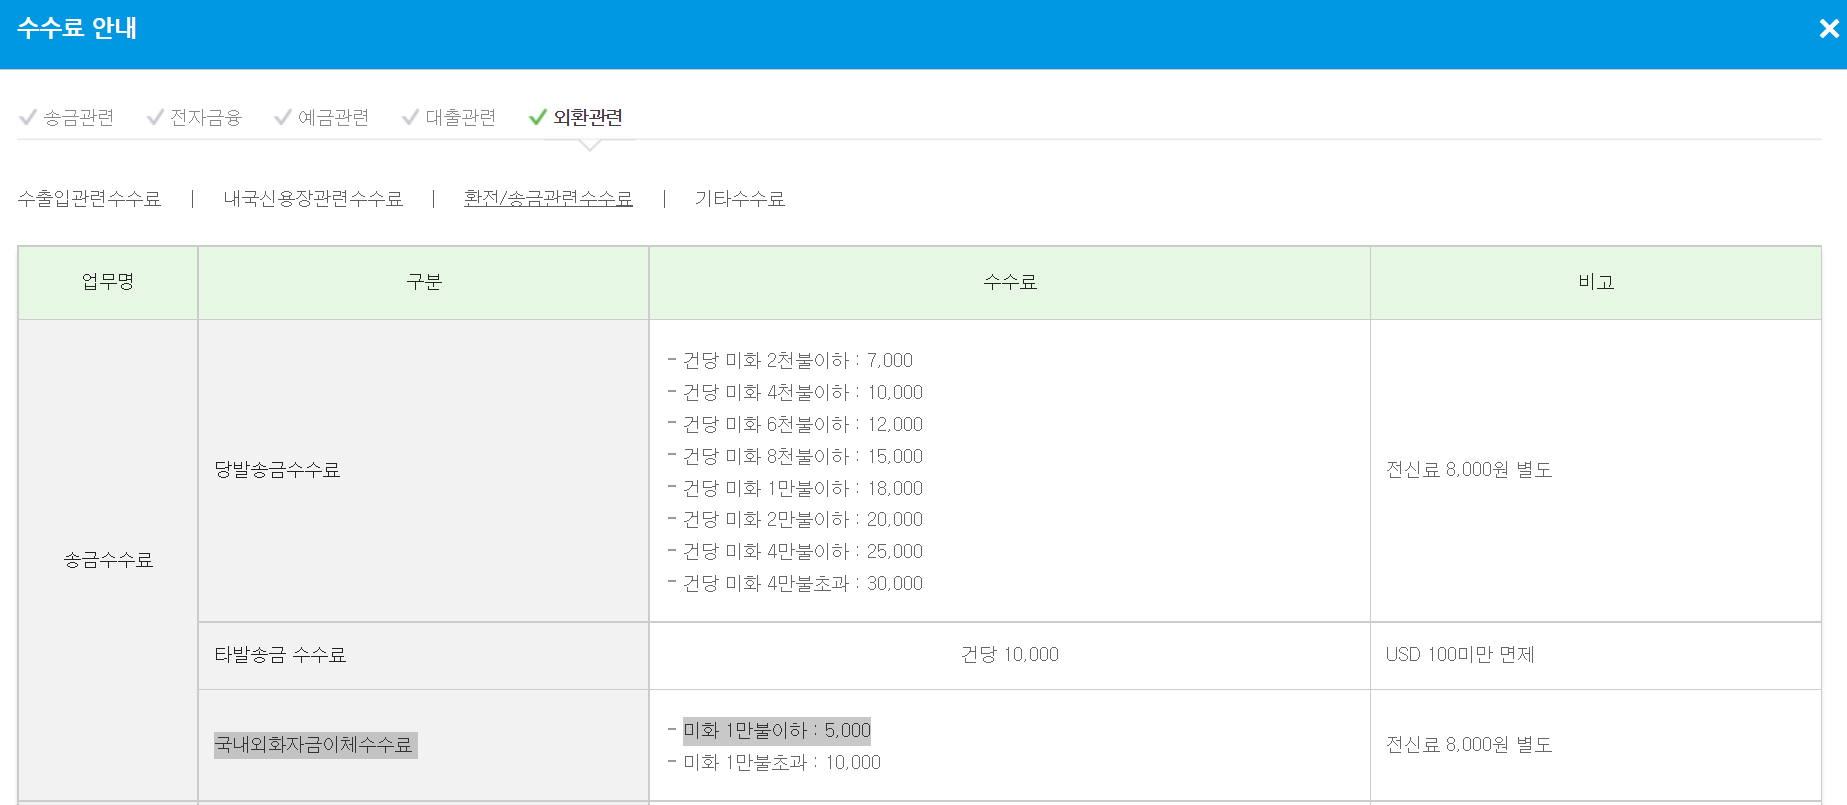Screen dimensions: 1847x805
Task: Click the green checkmark beside 외환관련
Action: (537, 117)
